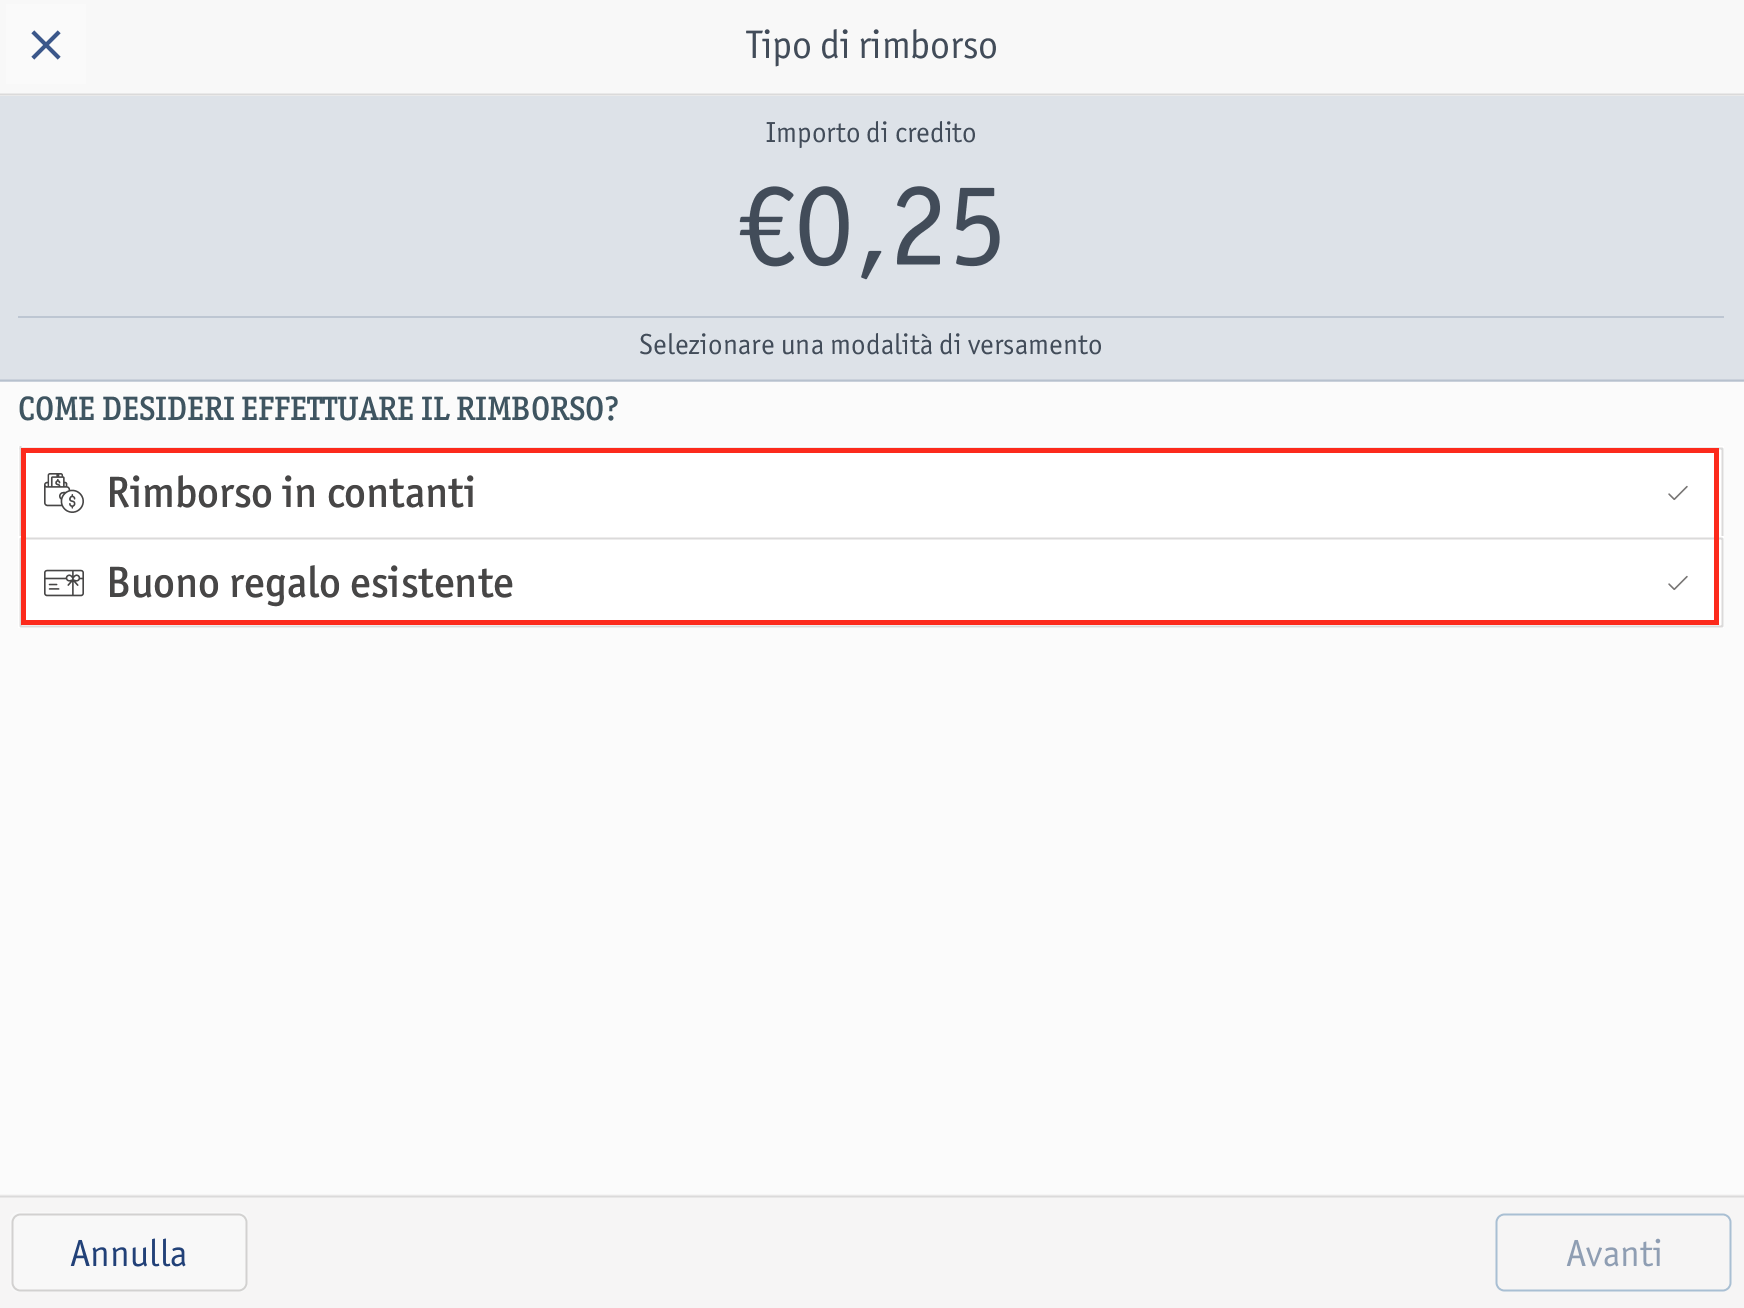Click the Annulla button
The image size is (1744, 1308).
tap(129, 1253)
